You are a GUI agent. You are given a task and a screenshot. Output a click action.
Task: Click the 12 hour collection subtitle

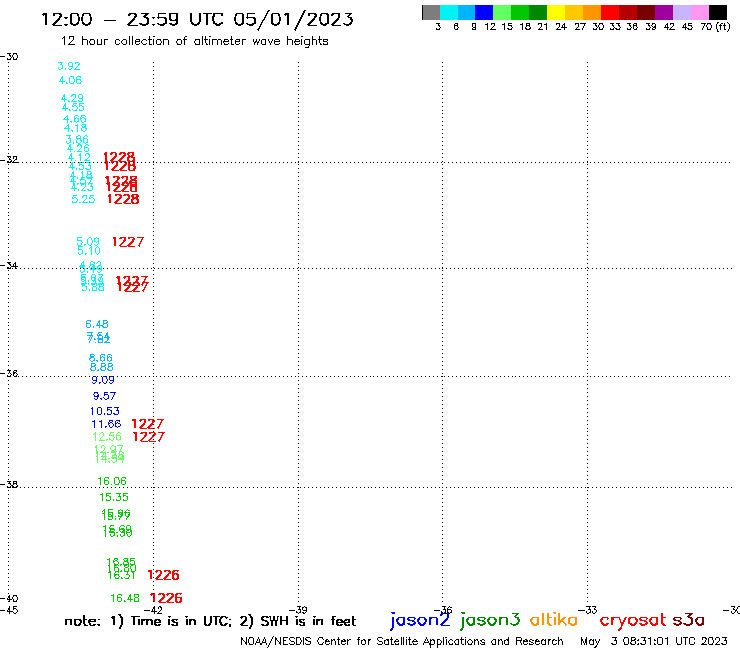194,41
